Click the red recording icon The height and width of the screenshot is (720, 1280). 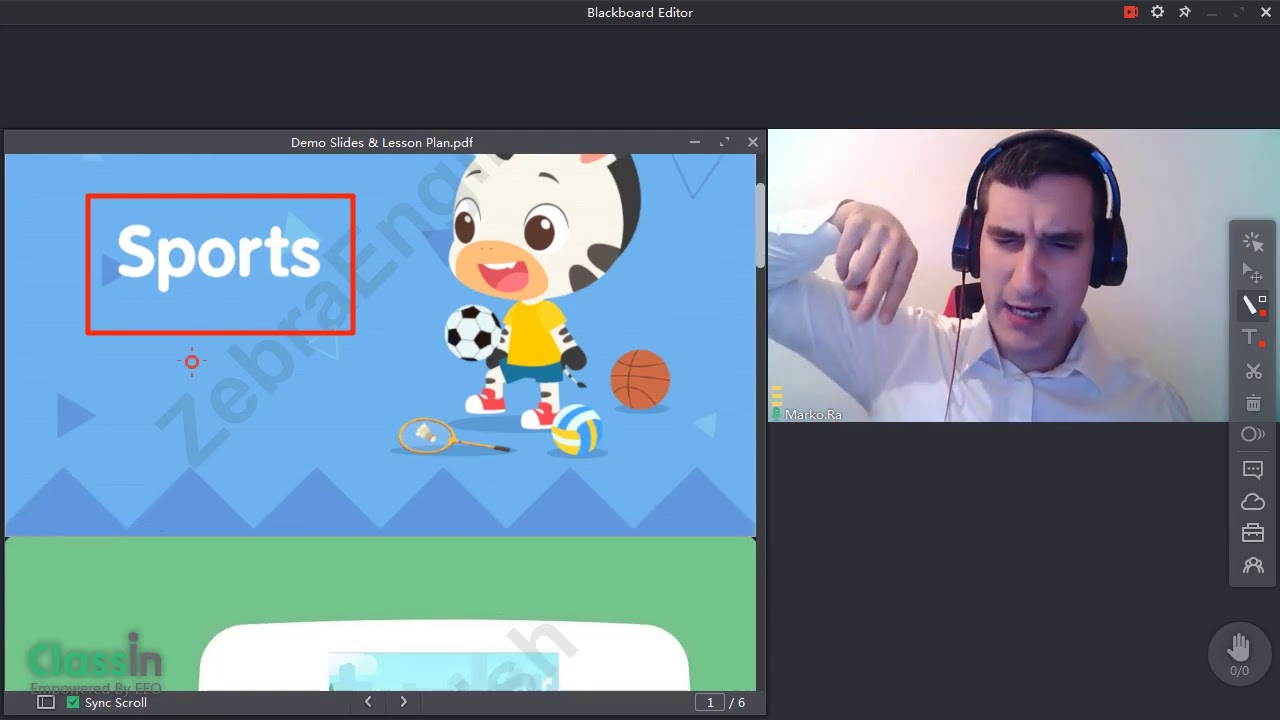point(1131,12)
